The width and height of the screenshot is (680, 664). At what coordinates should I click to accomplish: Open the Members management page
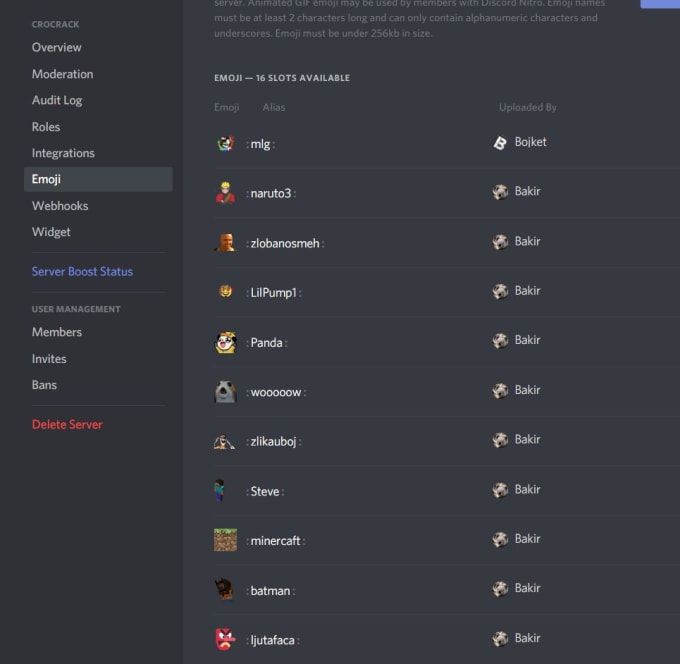tap(57, 332)
